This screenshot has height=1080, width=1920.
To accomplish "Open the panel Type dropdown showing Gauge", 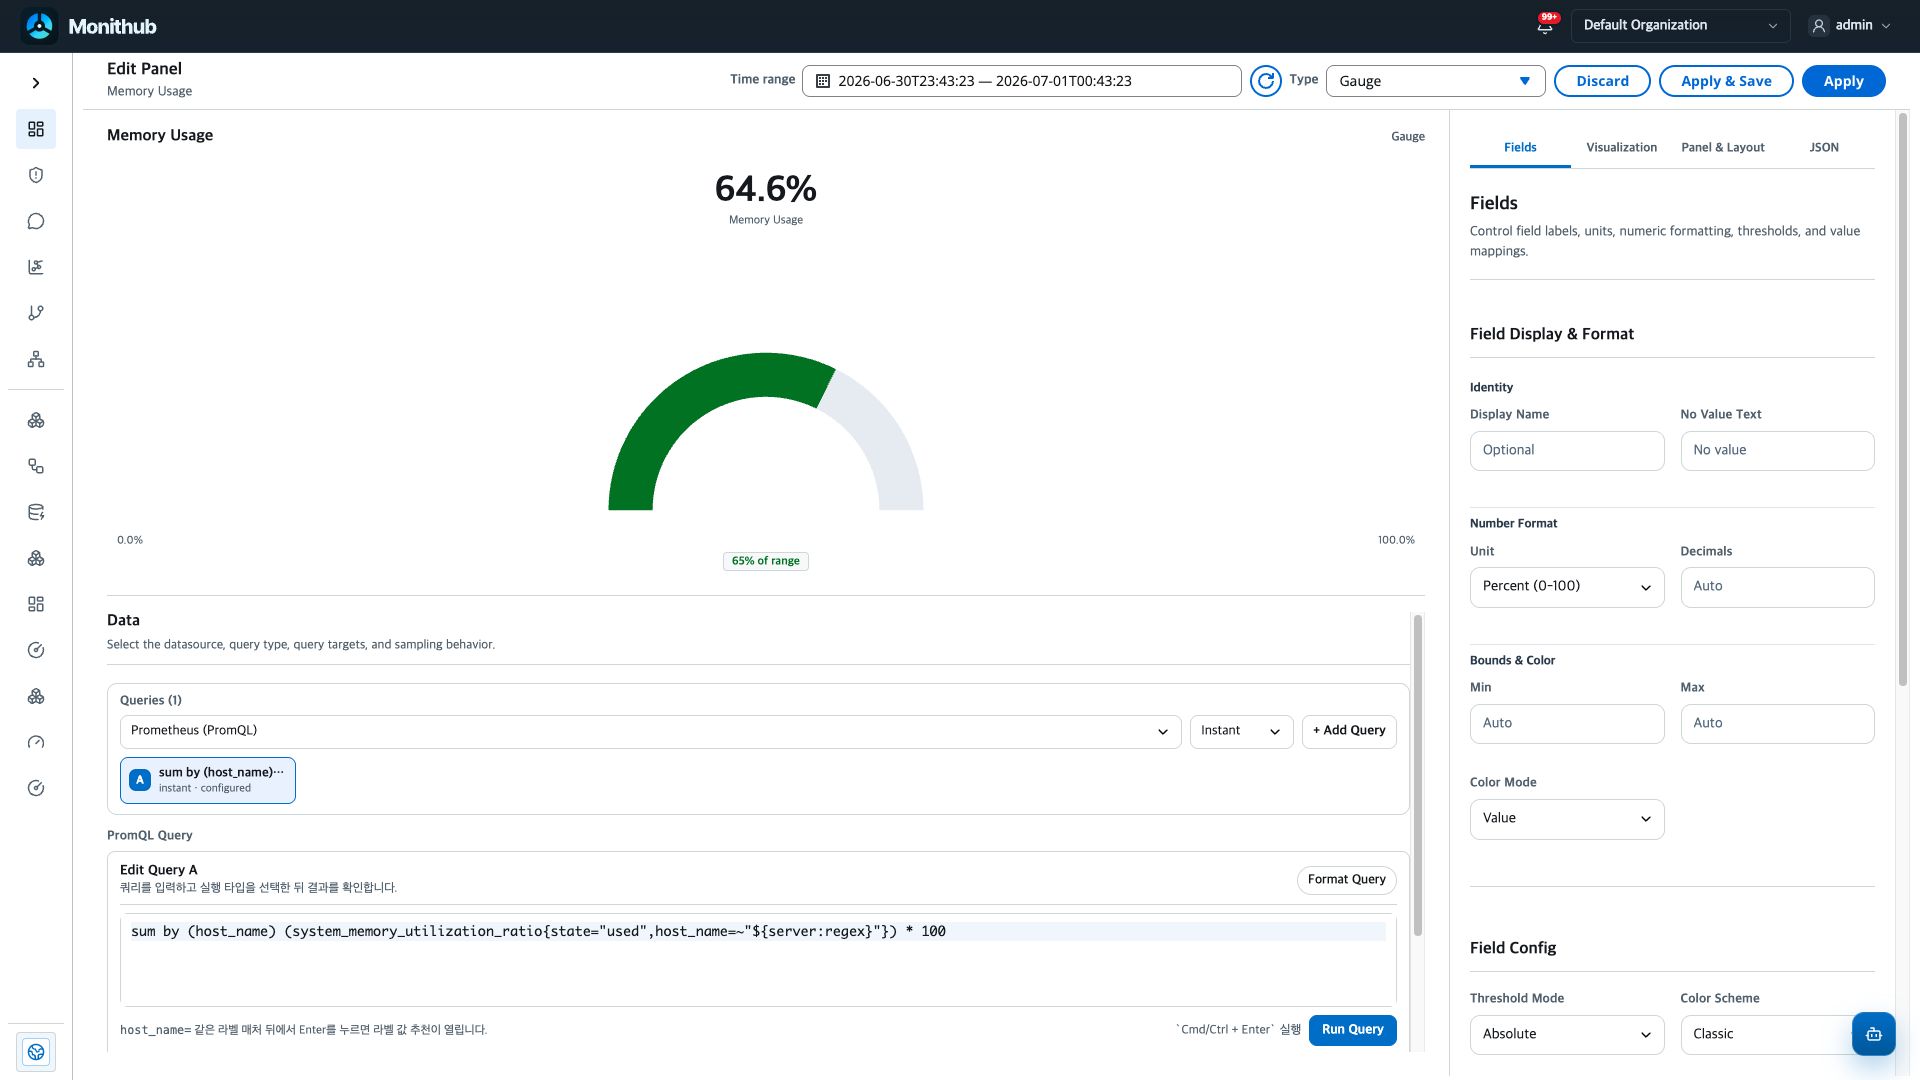I will [1435, 81].
